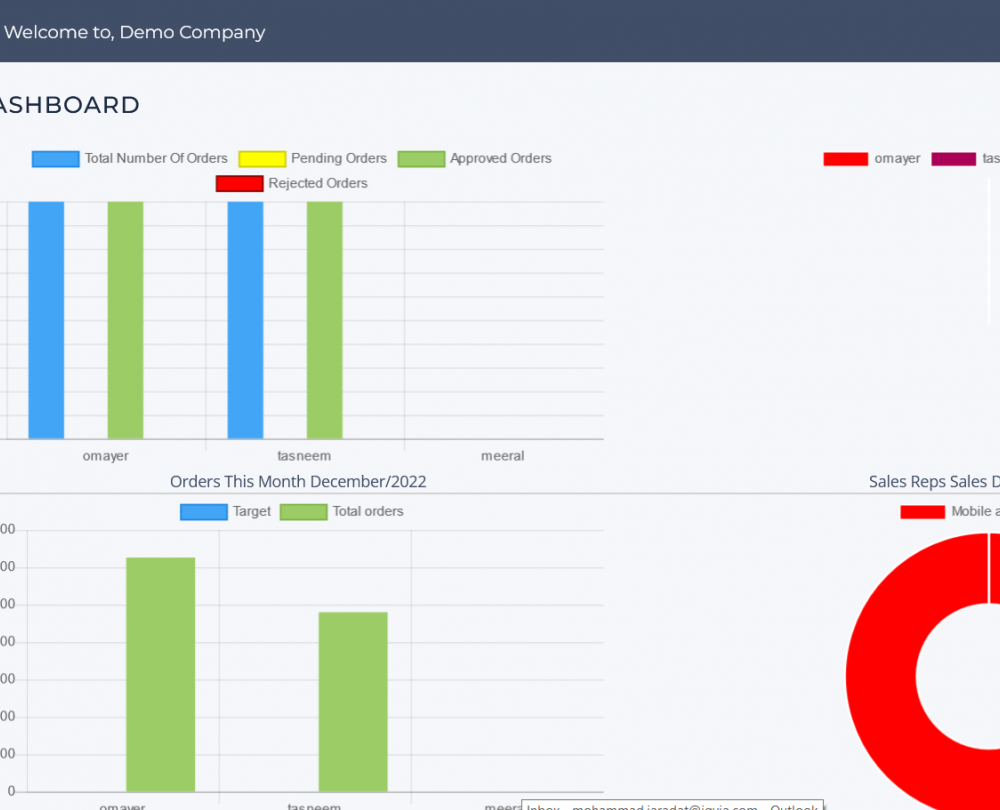Click the meeral axis label in top chart

[x=502, y=456]
